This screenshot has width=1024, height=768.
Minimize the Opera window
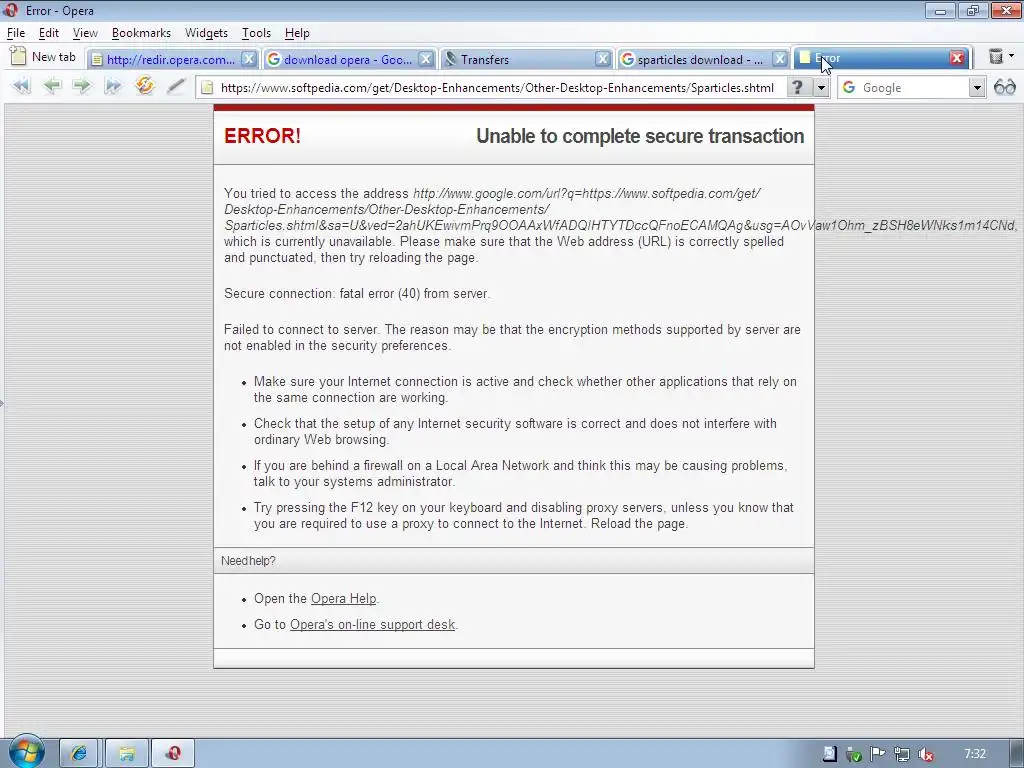[x=940, y=10]
